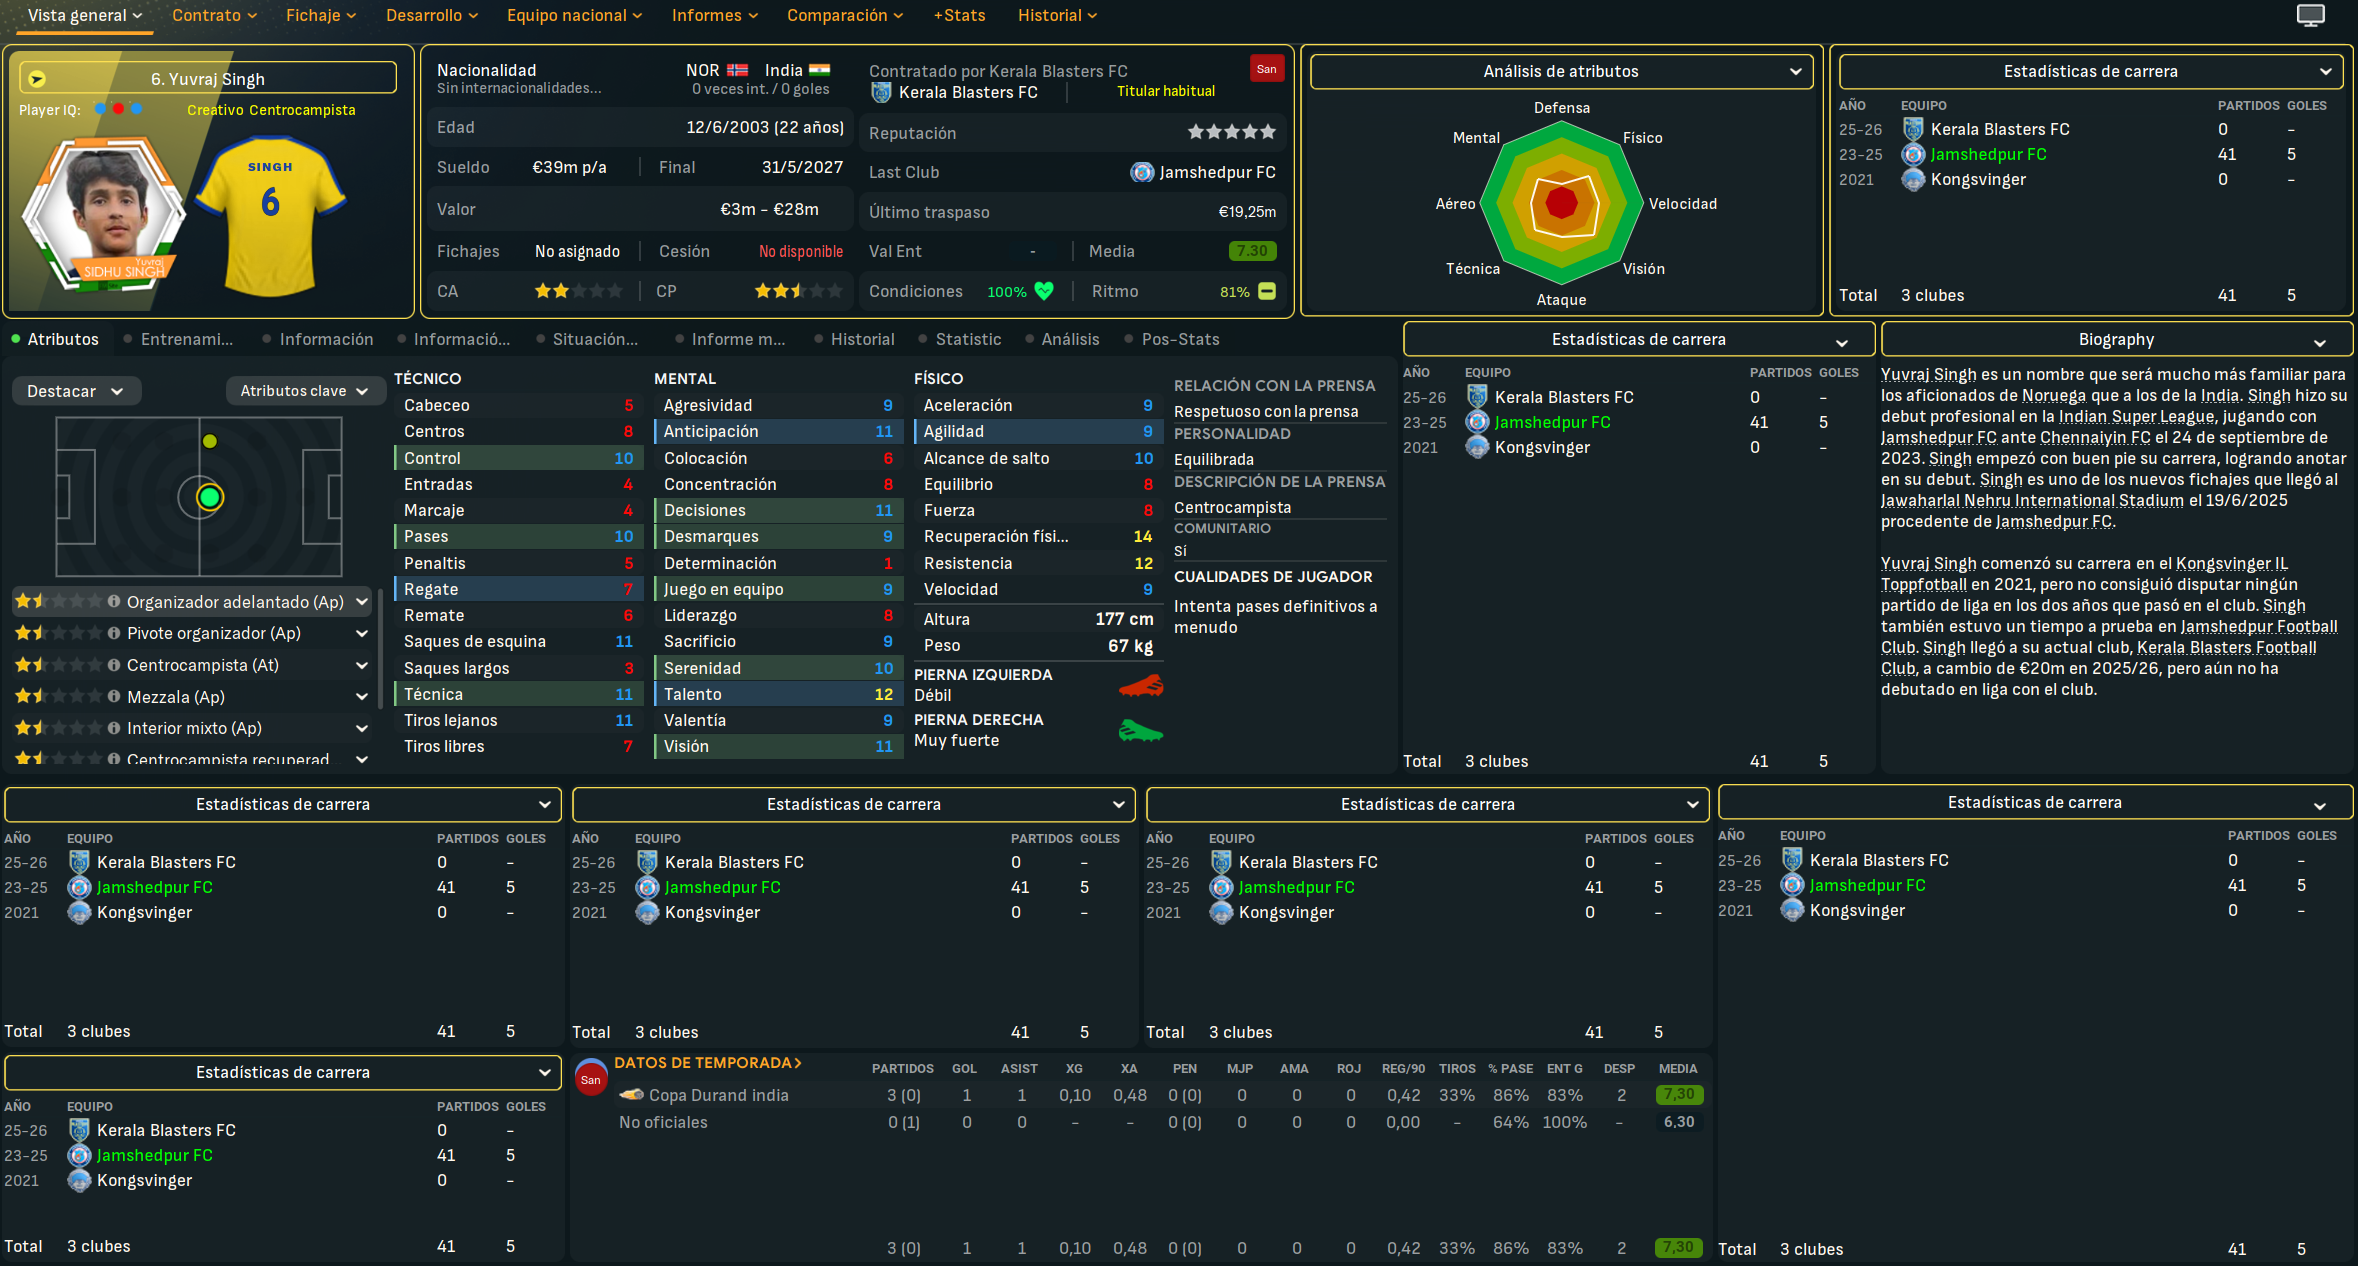2358x1266 pixels.
Task: Select the Historial panel tab selector
Action: 854,339
